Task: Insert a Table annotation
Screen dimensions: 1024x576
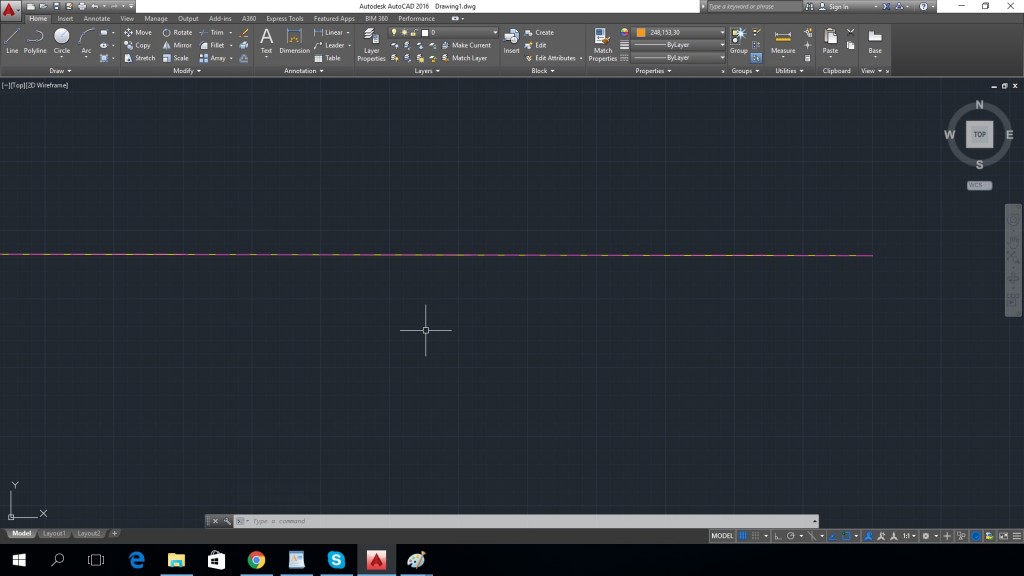Action: click(x=327, y=58)
